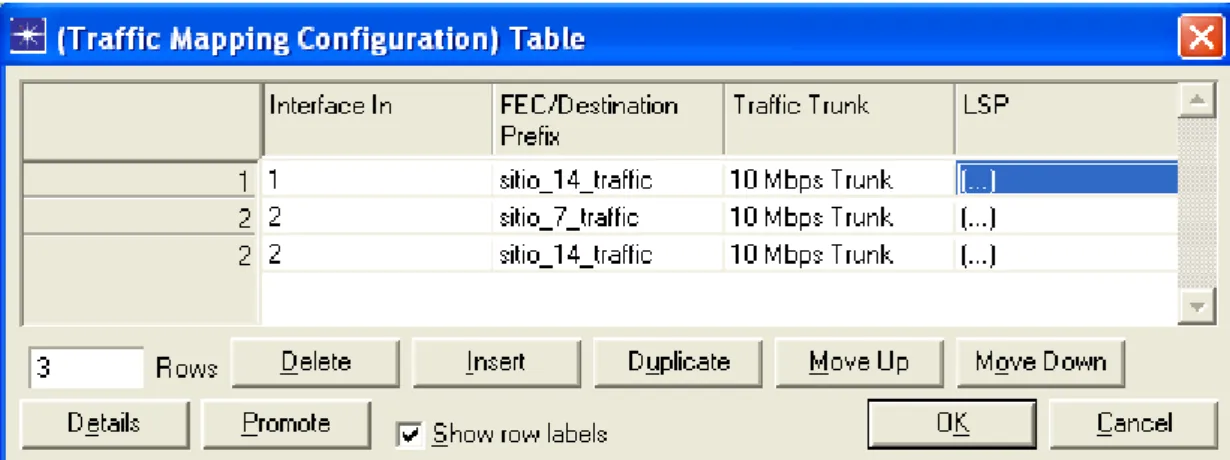Click the Delete button
The width and height of the screenshot is (1230, 460).
click(316, 362)
